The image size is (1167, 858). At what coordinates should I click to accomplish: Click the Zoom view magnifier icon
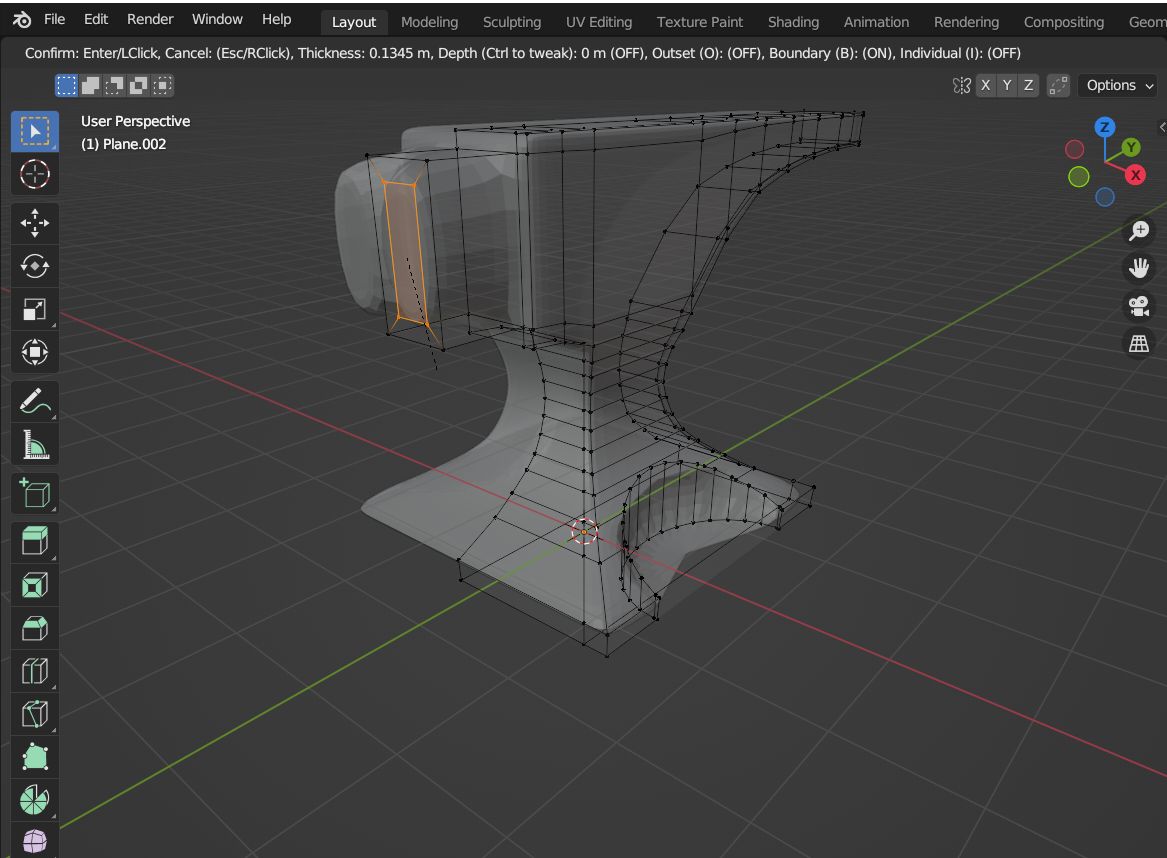(1139, 231)
